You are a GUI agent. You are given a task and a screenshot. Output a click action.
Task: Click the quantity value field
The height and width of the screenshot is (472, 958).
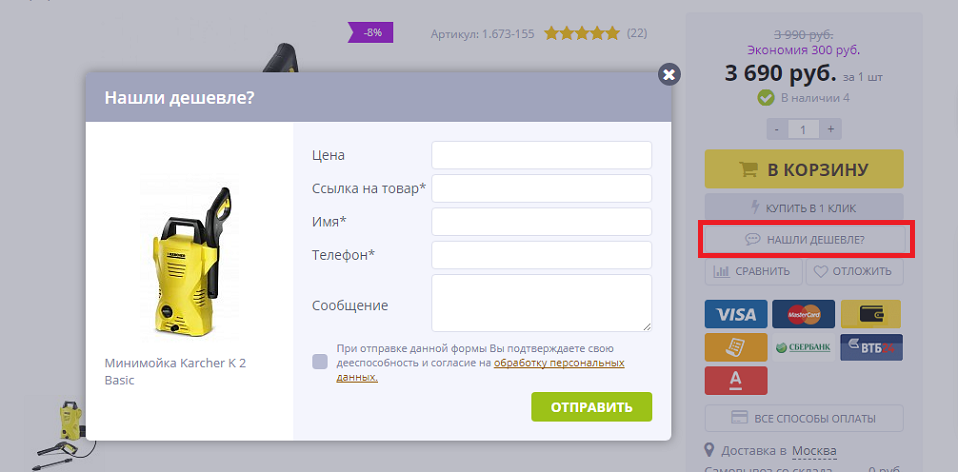pos(804,129)
